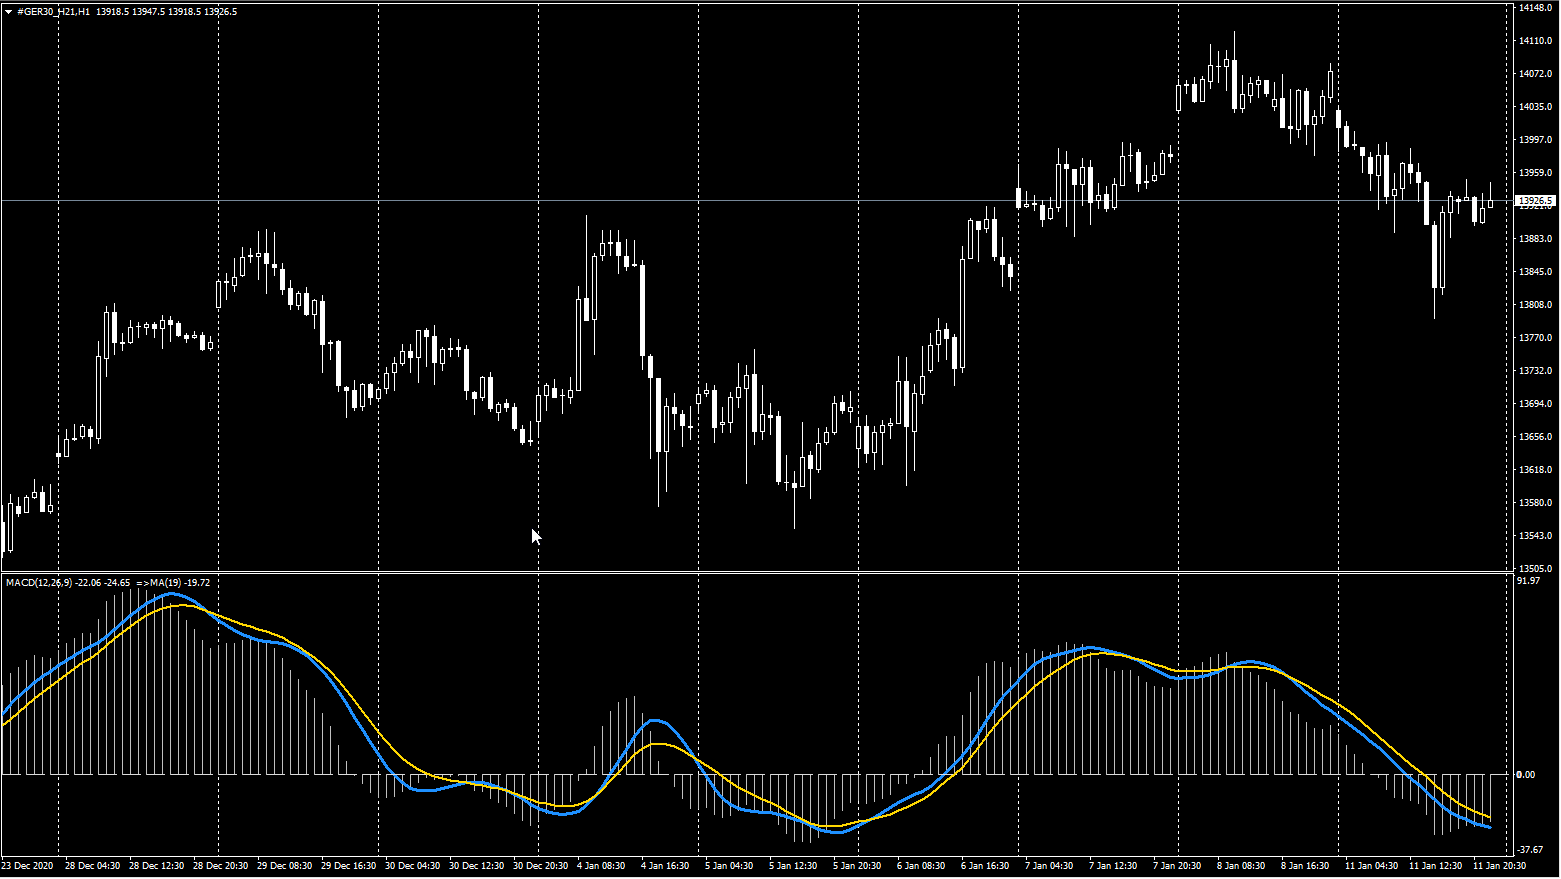
Task: Click the 30 Dec 04:30 time label
Action: point(412,866)
